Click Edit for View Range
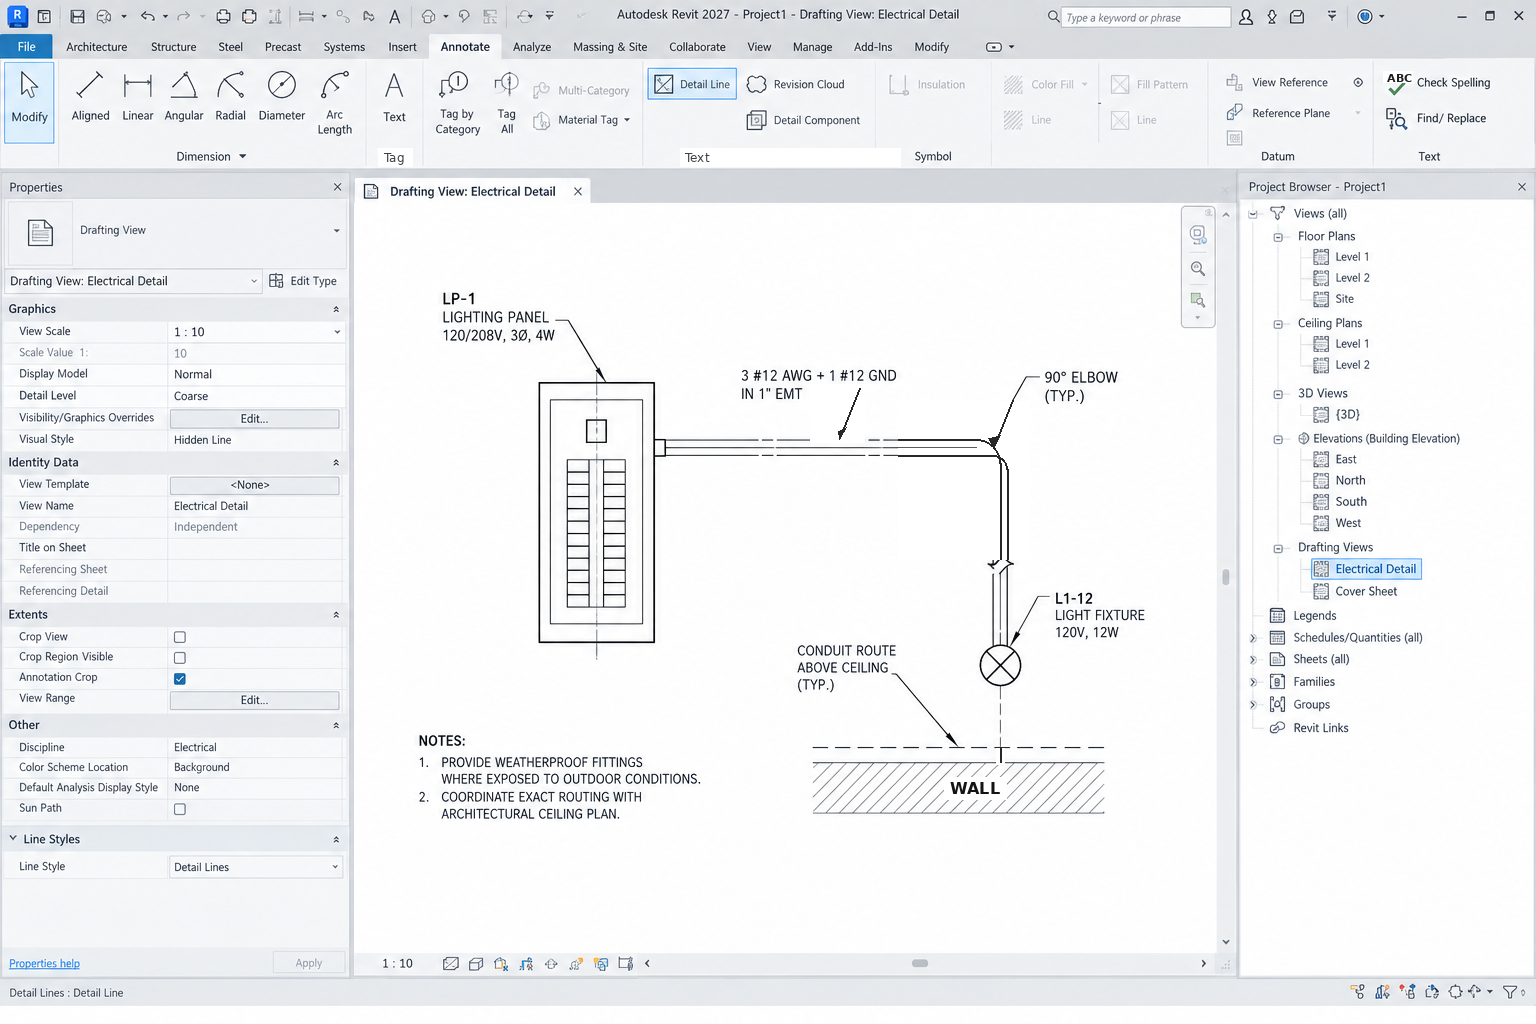 [254, 700]
